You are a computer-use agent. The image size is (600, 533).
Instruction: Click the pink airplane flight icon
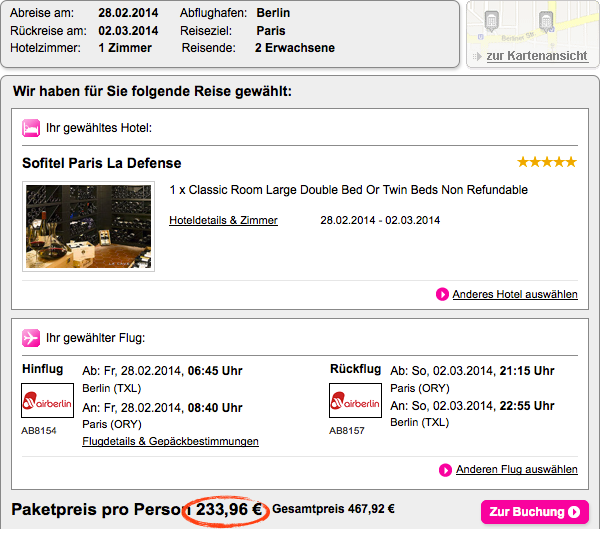(31, 338)
